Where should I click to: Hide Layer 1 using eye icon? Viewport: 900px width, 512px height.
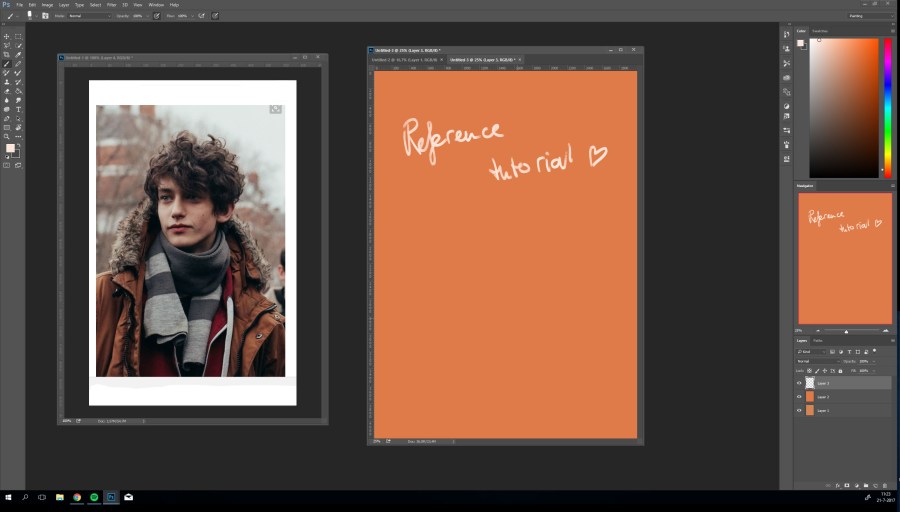point(799,411)
